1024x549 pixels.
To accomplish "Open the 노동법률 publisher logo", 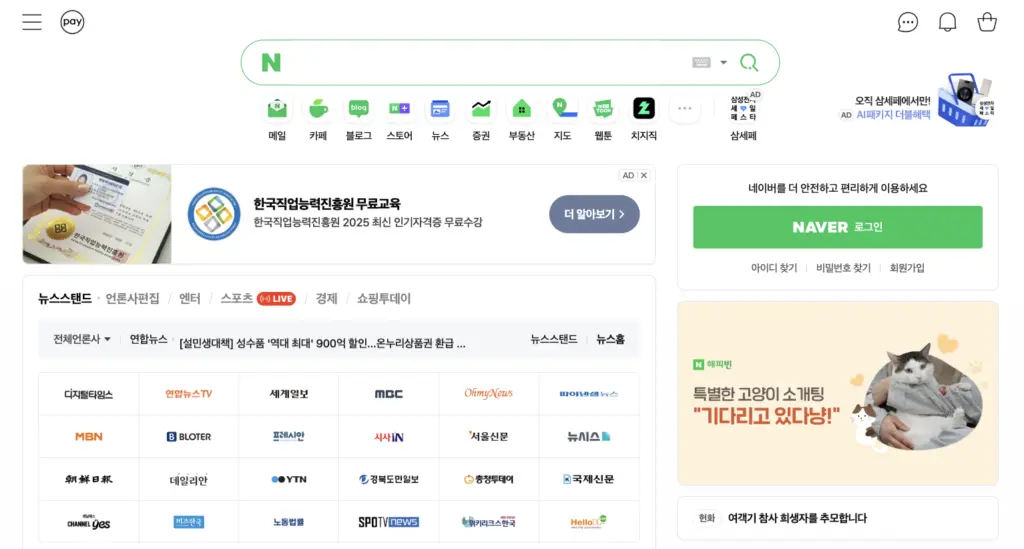I will (289, 522).
